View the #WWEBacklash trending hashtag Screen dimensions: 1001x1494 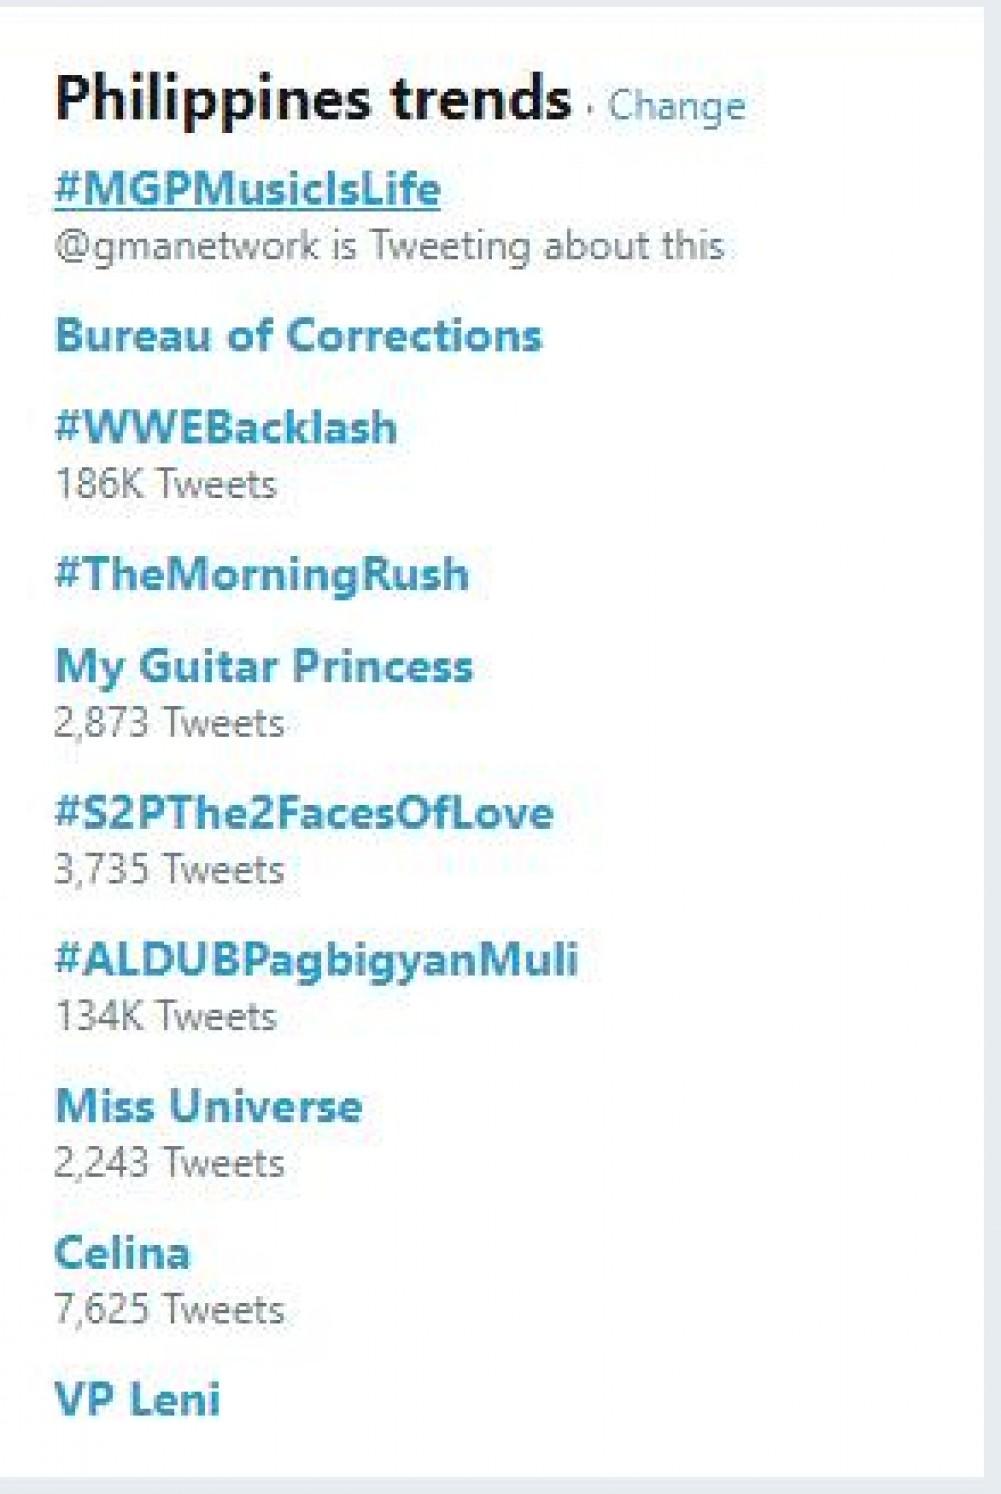tap(226, 427)
